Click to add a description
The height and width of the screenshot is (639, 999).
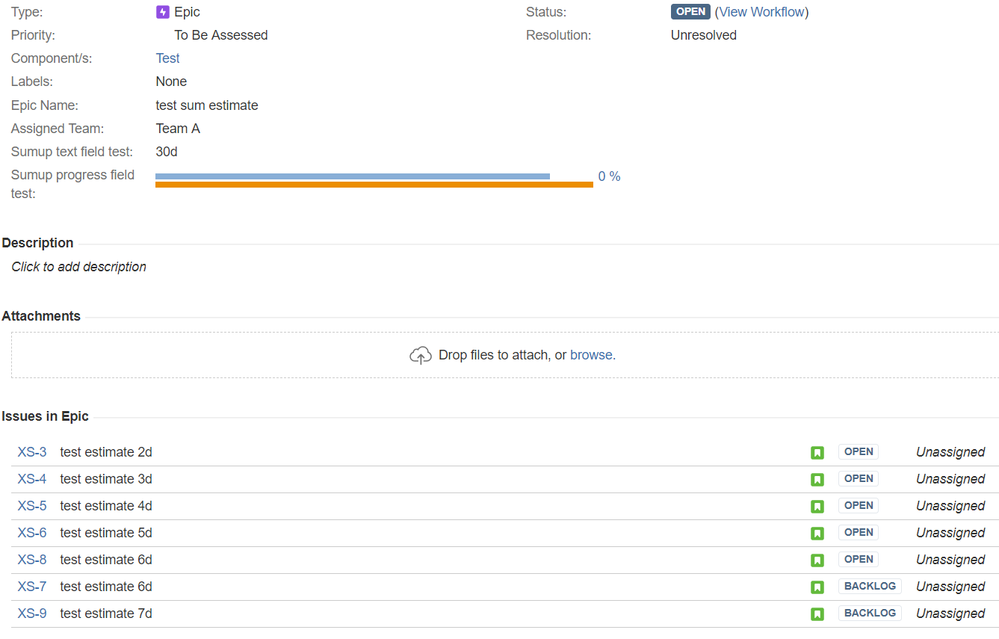click(78, 267)
